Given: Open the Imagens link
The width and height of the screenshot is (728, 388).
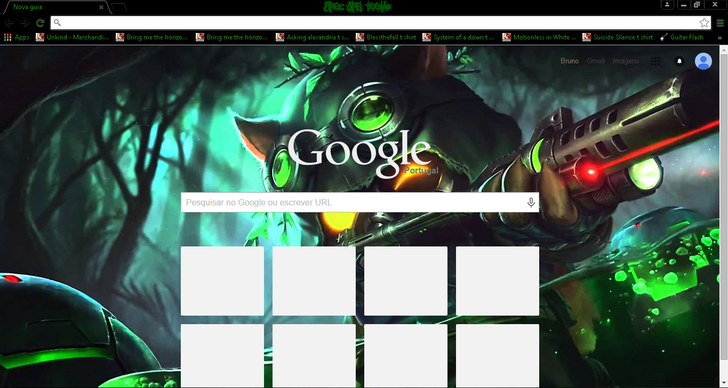Looking at the screenshot, I should (x=625, y=61).
